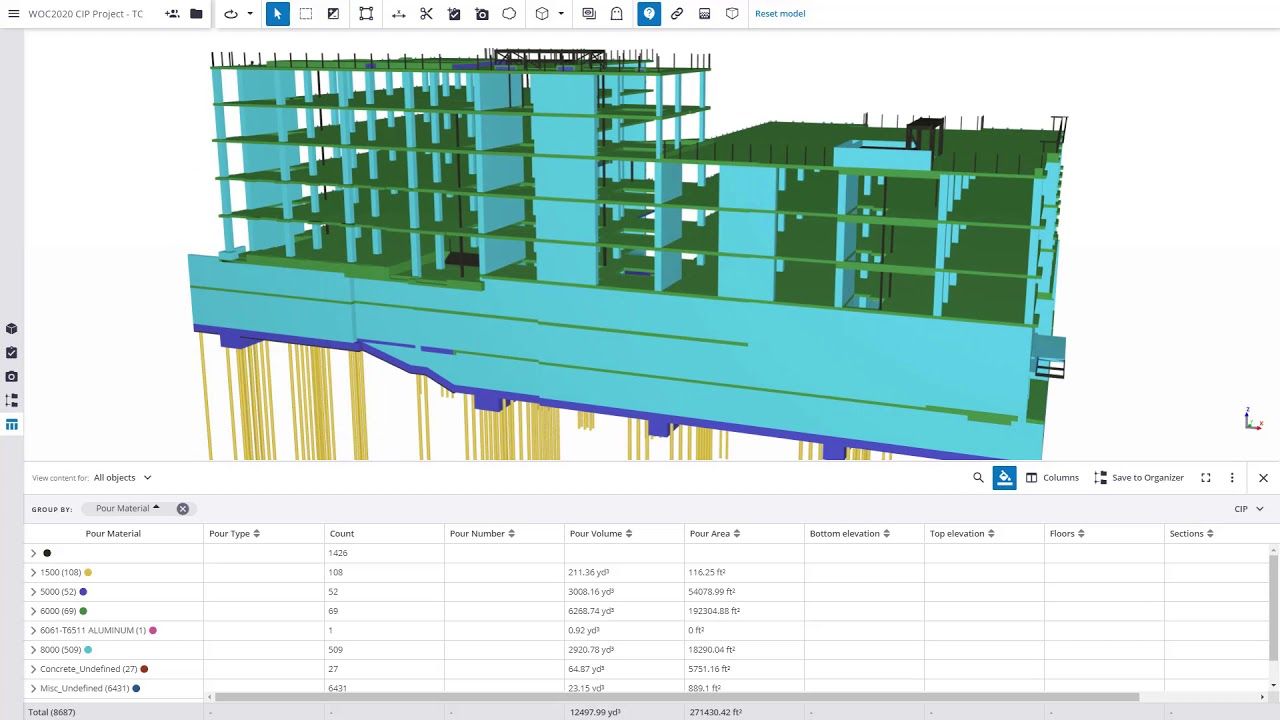Click the Reset model link

coord(779,14)
